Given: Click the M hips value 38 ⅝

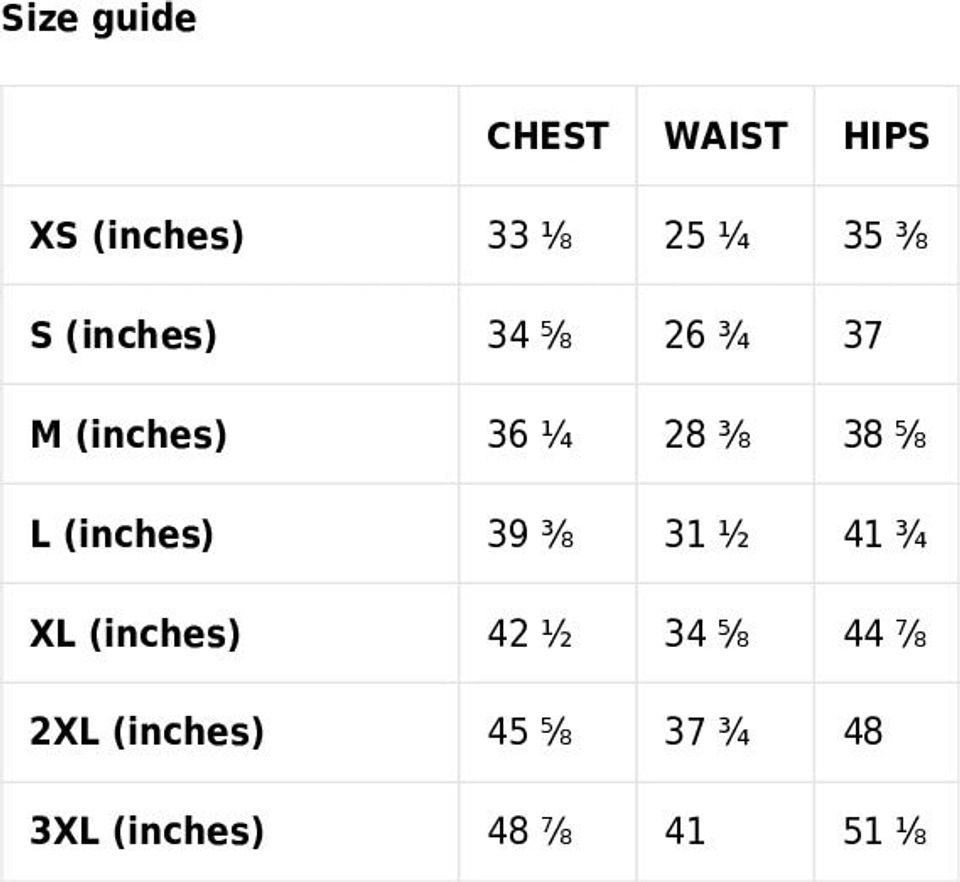Looking at the screenshot, I should [885, 434].
